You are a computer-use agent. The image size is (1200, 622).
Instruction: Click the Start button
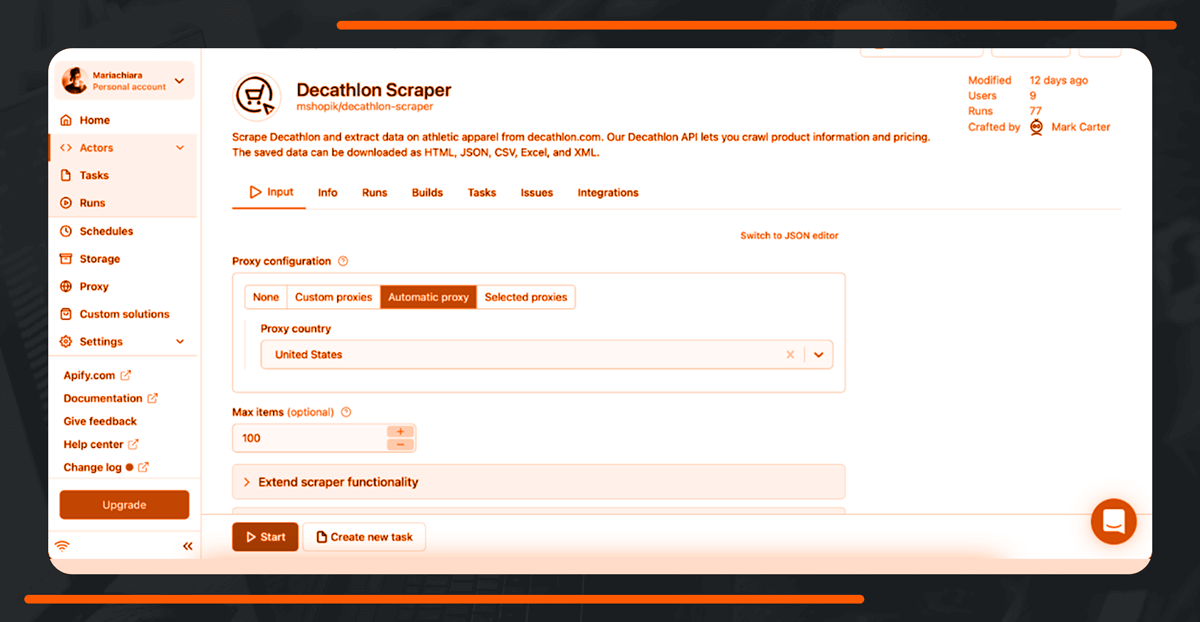coord(265,537)
